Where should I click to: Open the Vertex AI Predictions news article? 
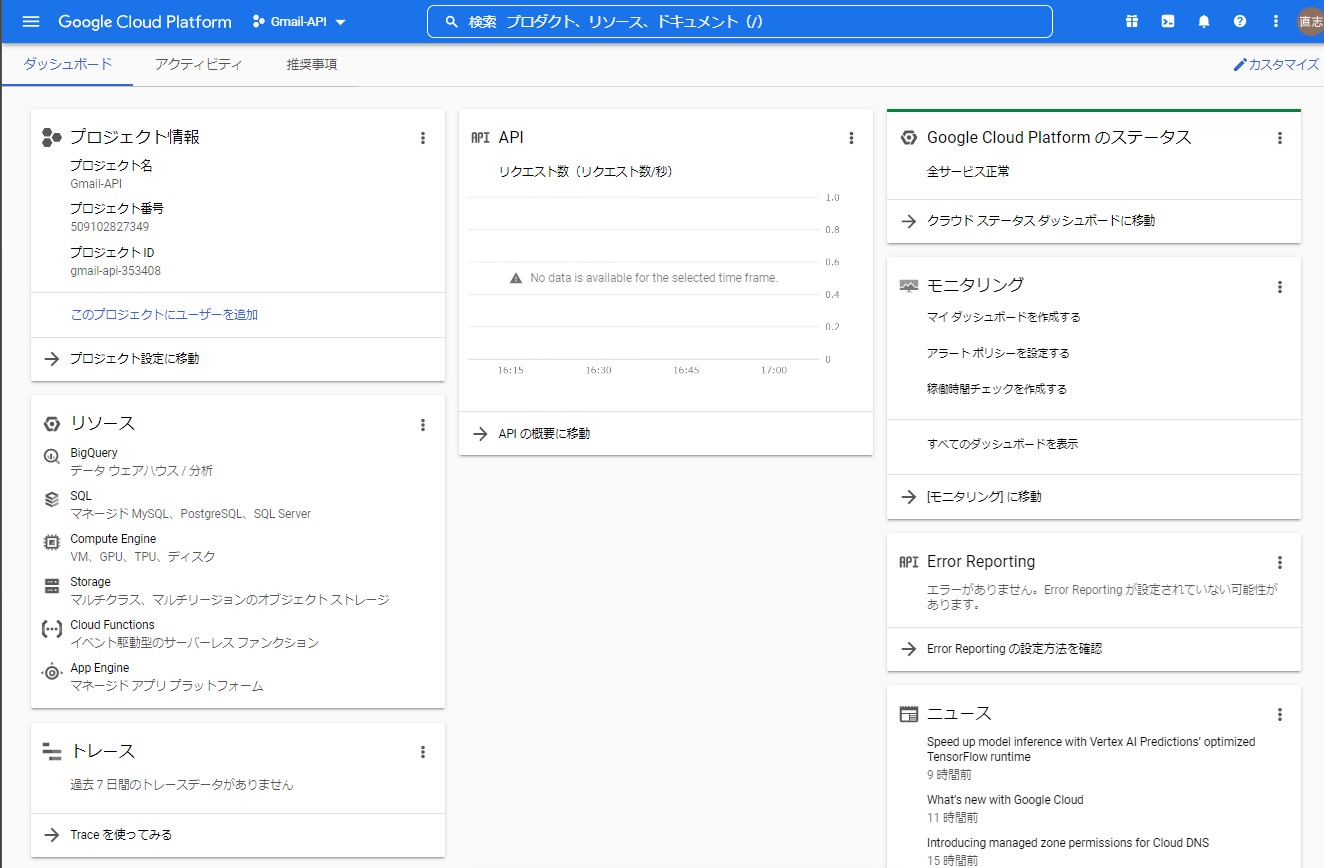pyautogui.click(x=1090, y=749)
